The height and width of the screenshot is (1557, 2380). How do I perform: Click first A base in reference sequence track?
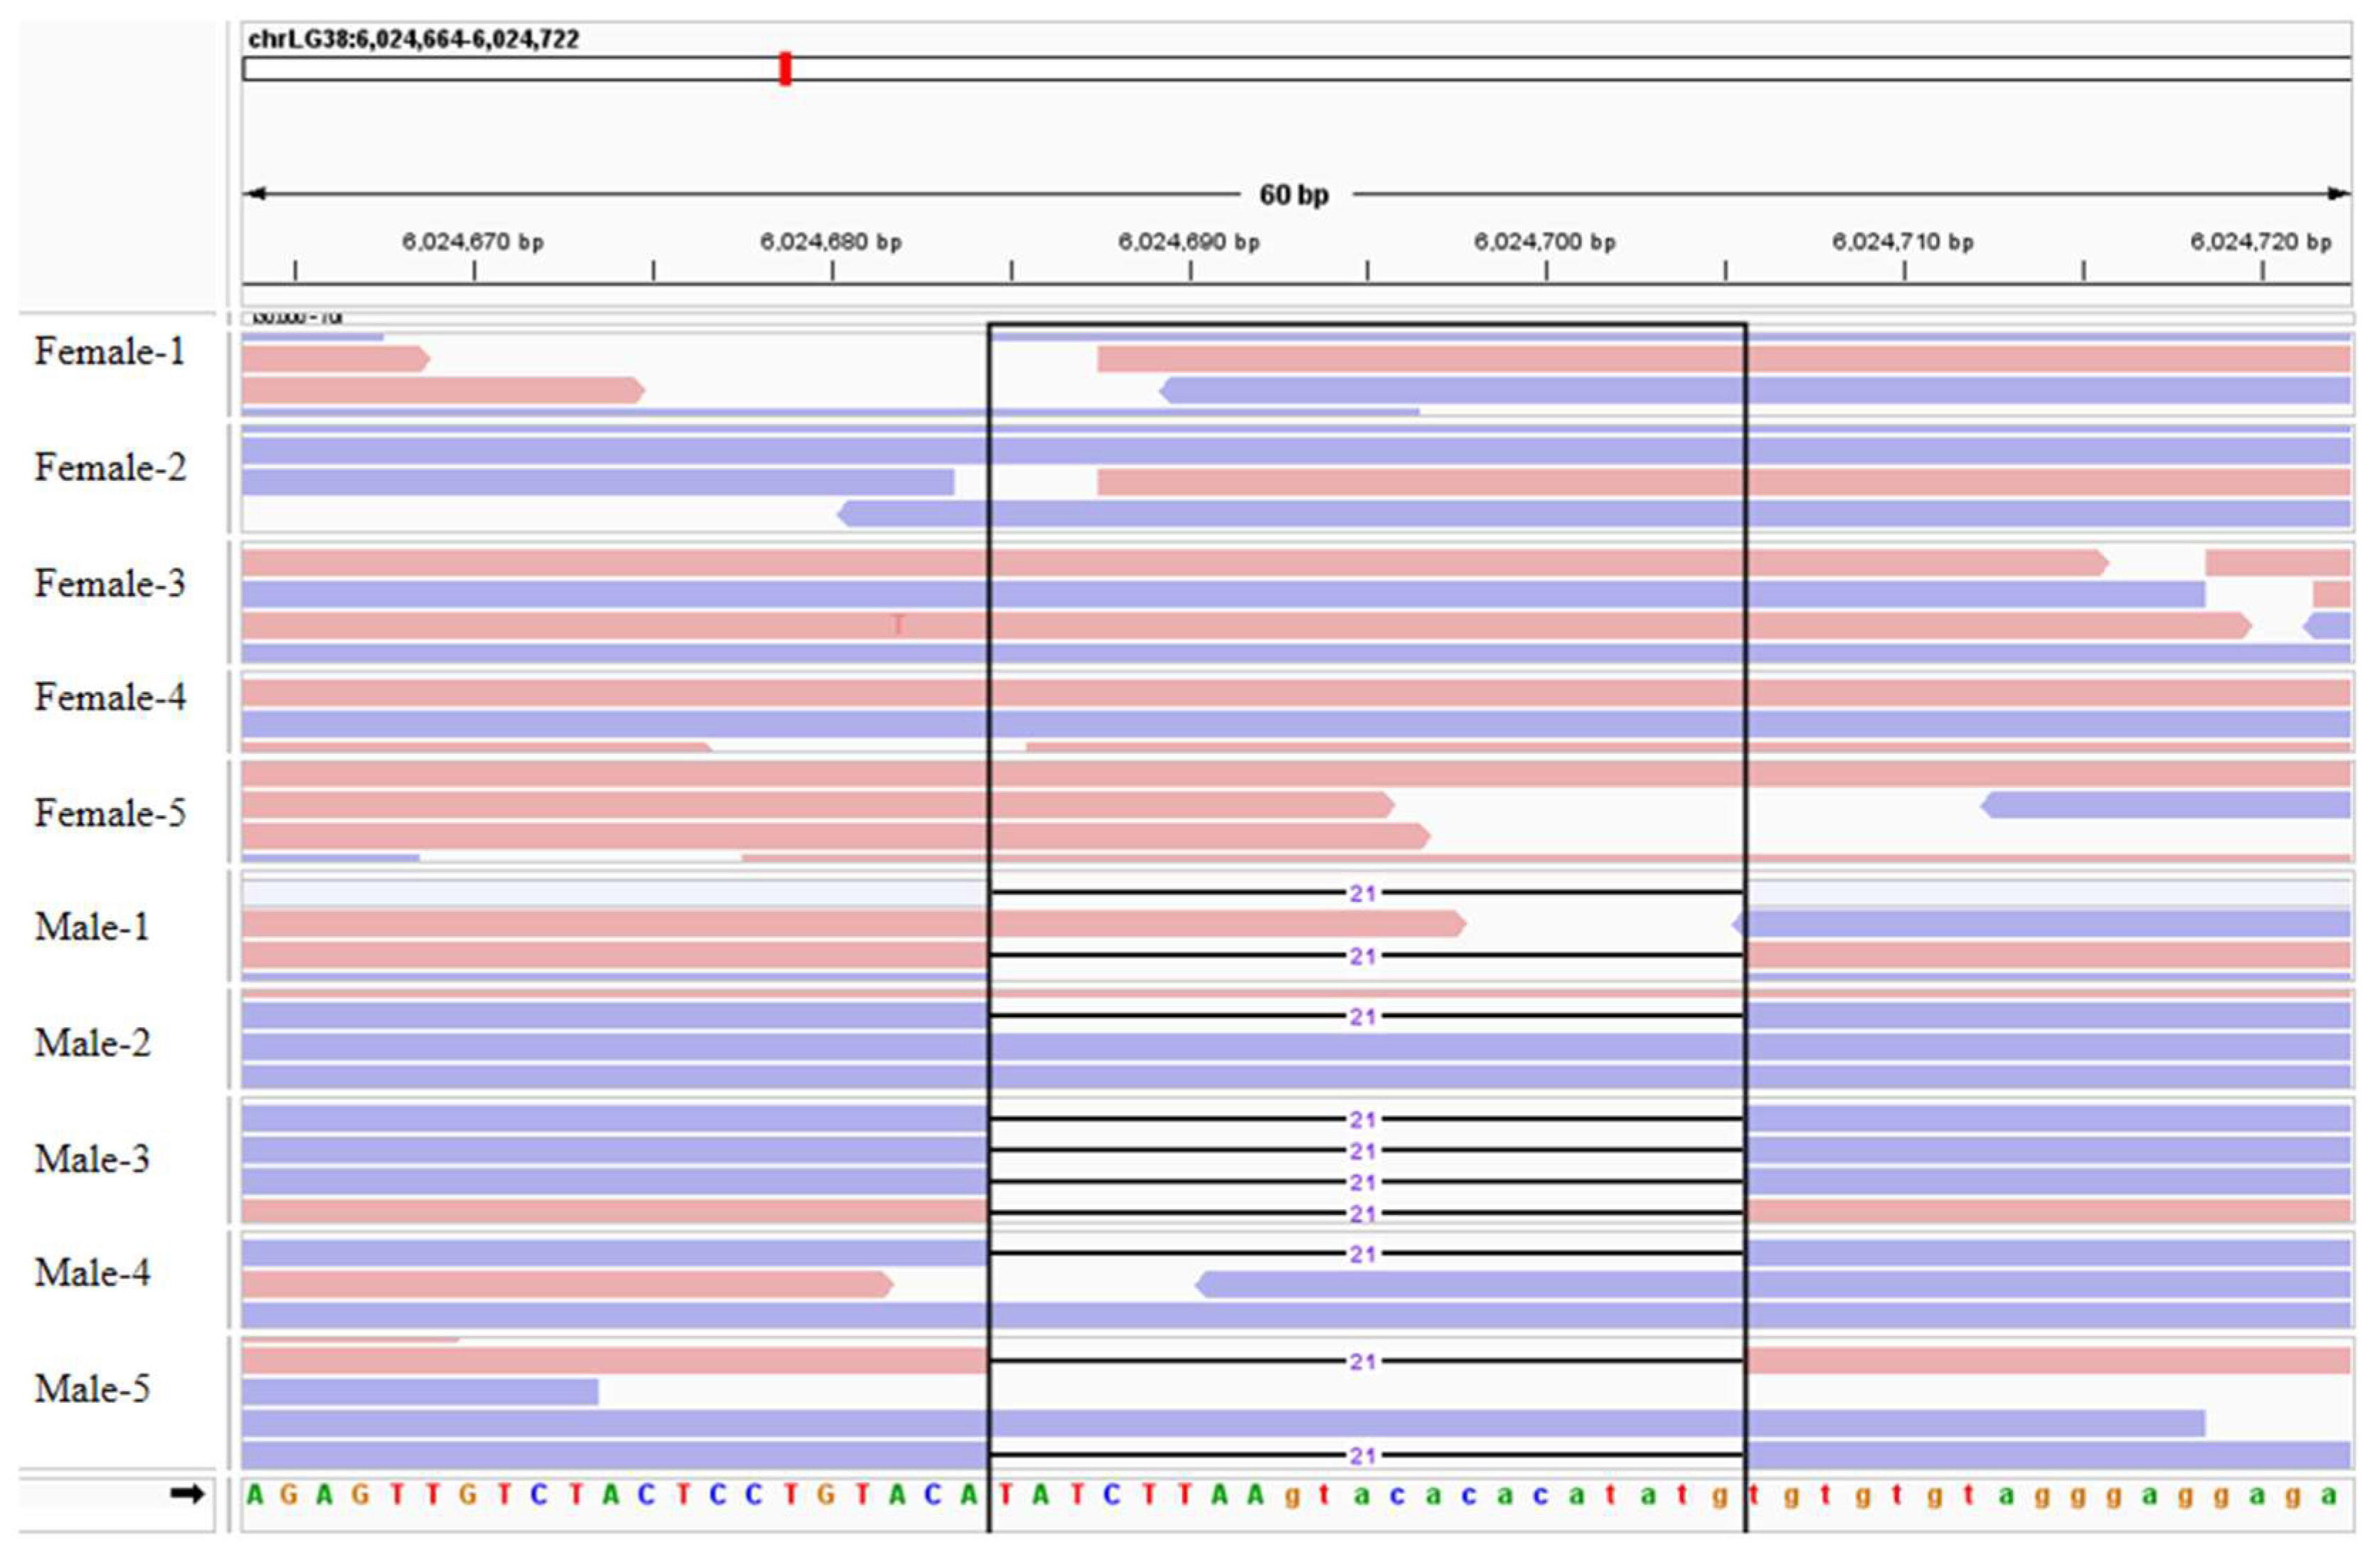(255, 1495)
